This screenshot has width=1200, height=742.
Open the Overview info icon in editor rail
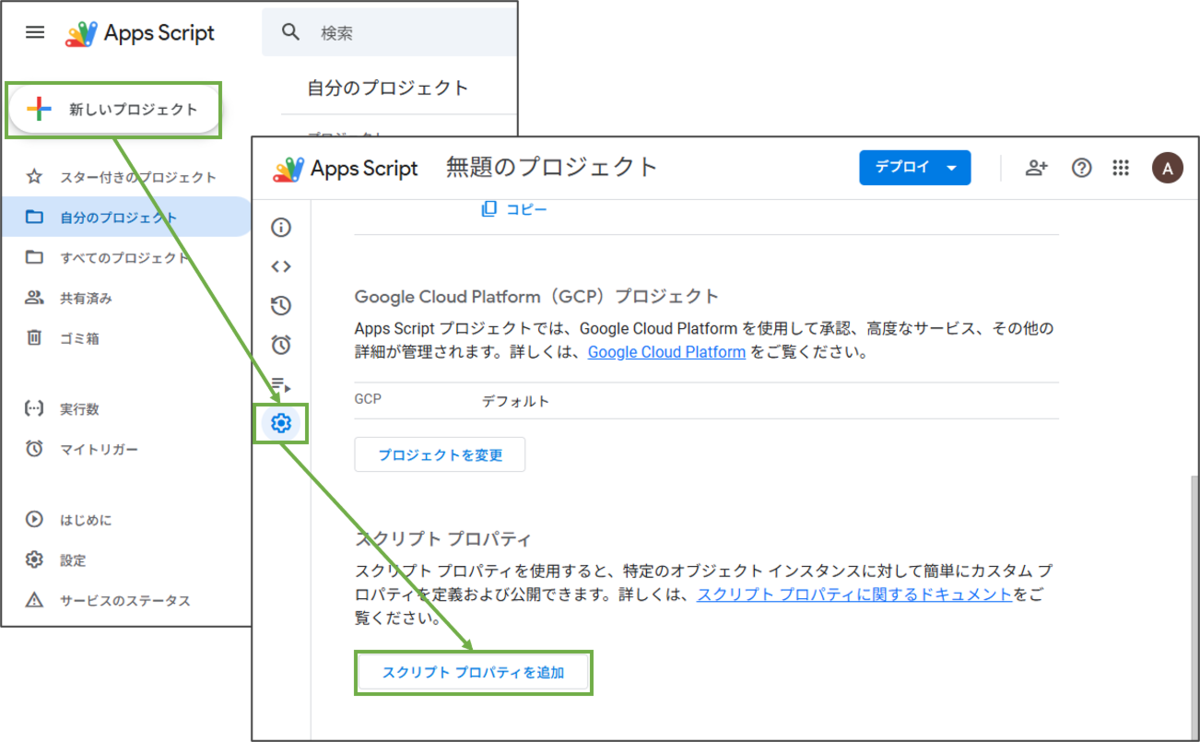click(281, 227)
